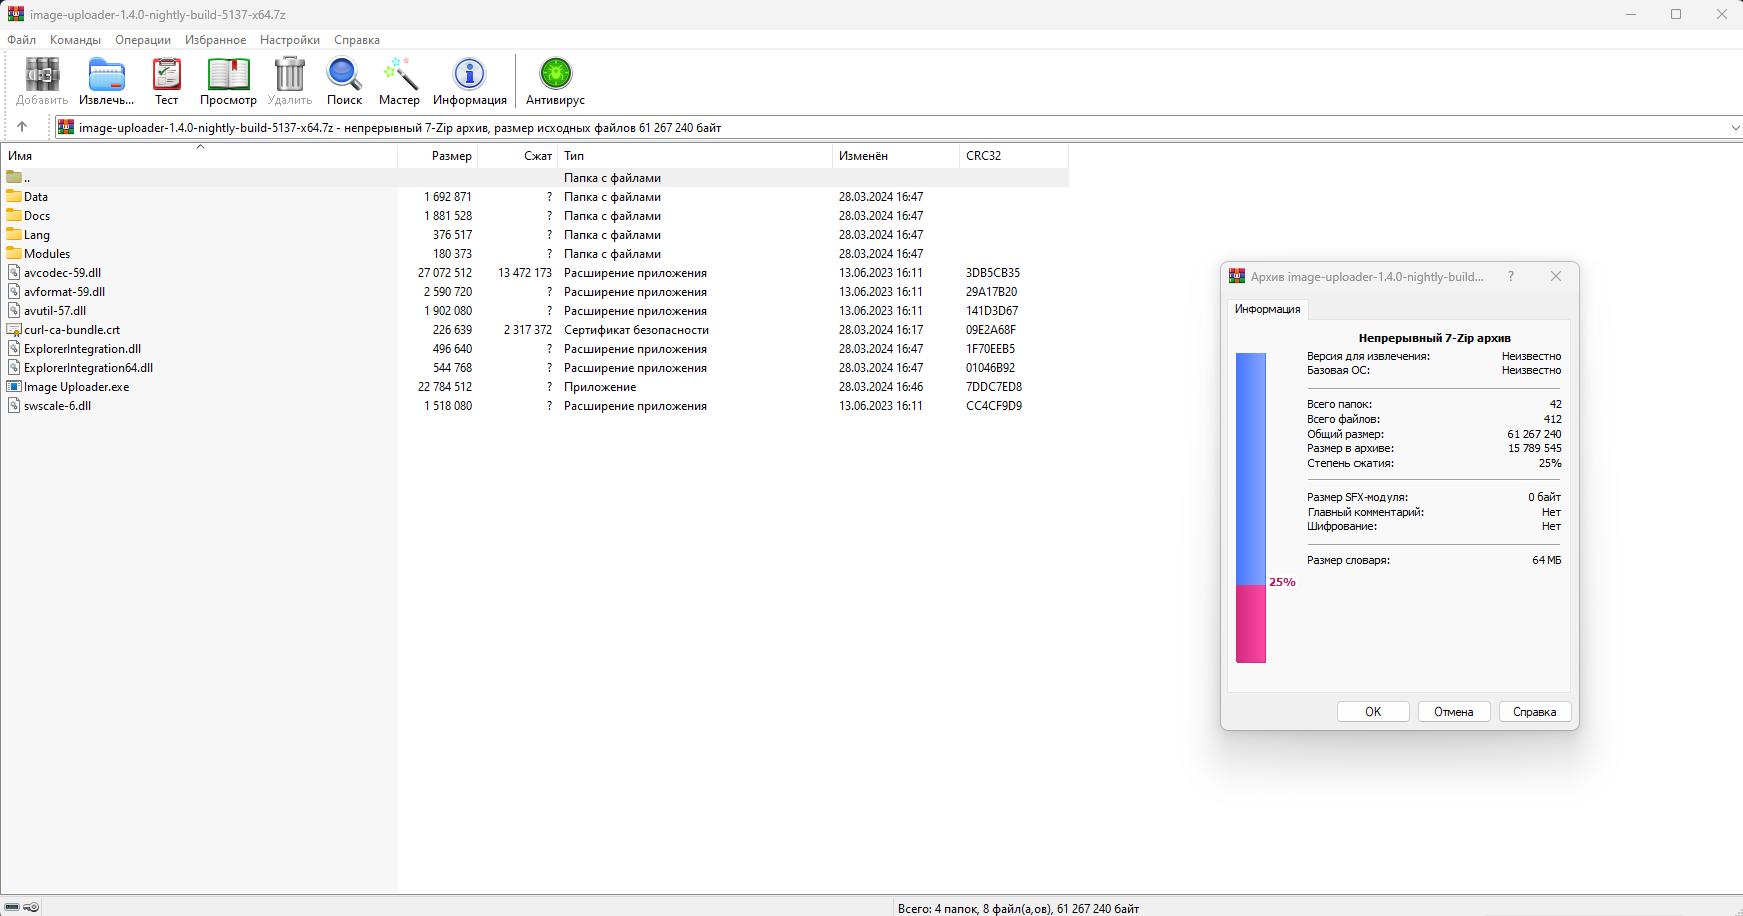
Task: Sort by CRC32 column header
Action: [x=1013, y=156]
